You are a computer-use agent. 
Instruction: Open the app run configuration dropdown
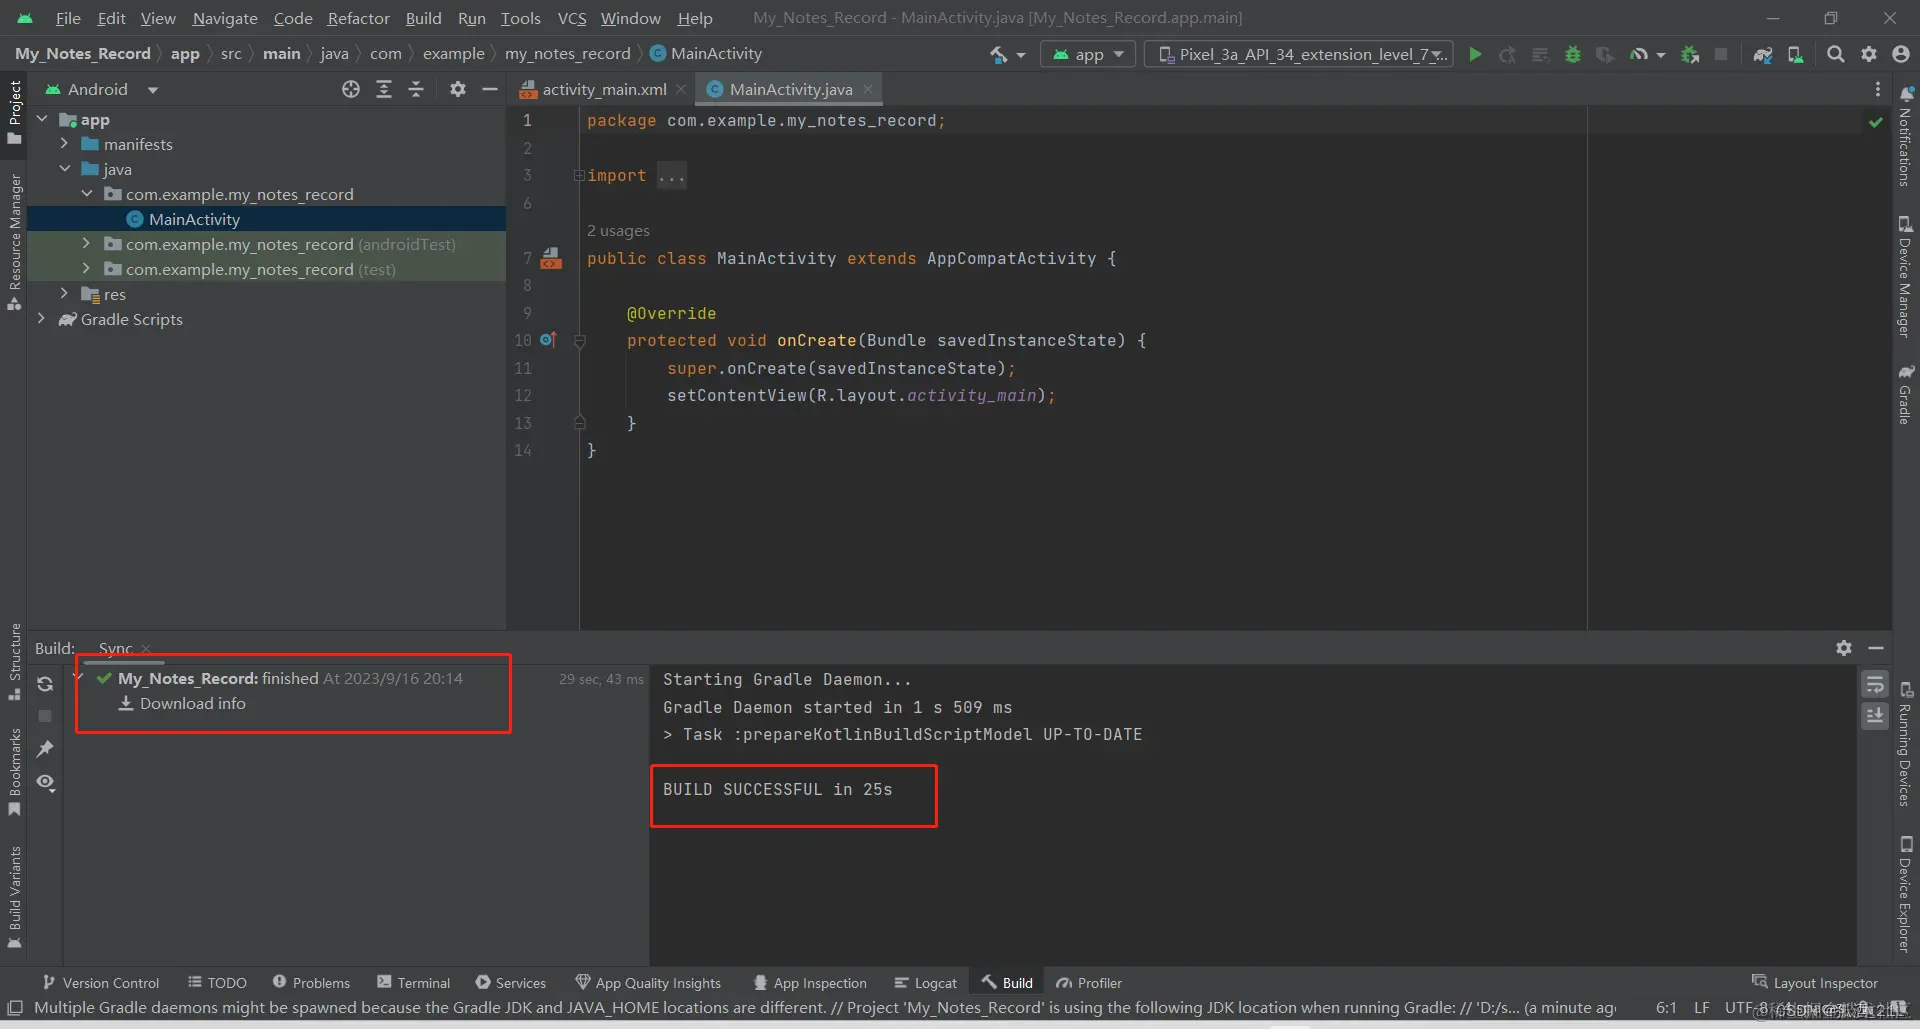(x=1088, y=54)
